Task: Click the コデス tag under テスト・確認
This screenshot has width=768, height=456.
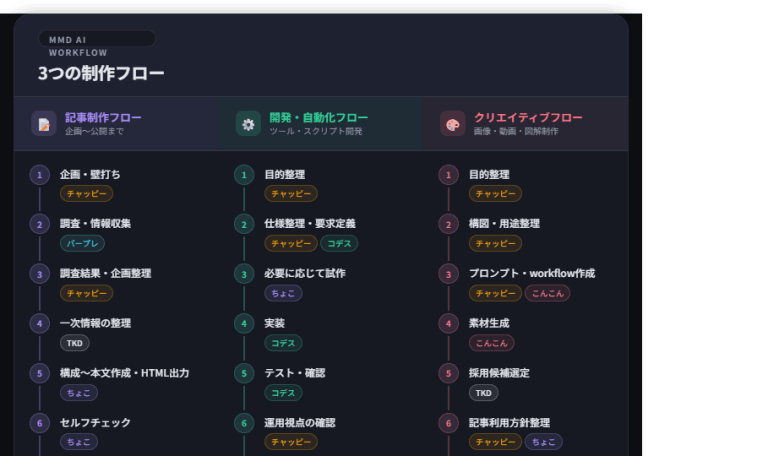Action: pos(283,393)
